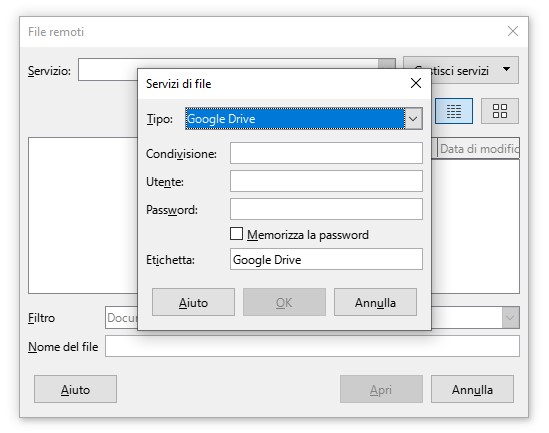Enable Memorizza la password checkbox
549x433 pixels.
click(x=236, y=234)
